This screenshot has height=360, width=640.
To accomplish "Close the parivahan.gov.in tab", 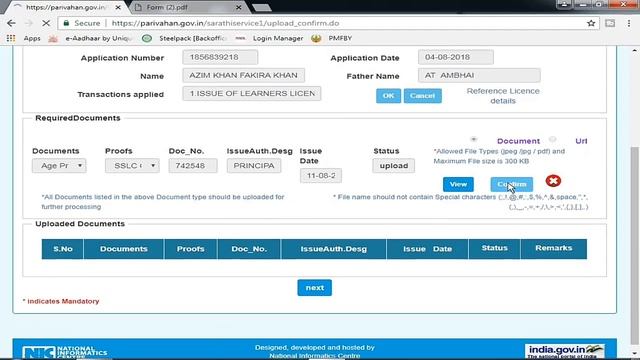I will (118, 7).
